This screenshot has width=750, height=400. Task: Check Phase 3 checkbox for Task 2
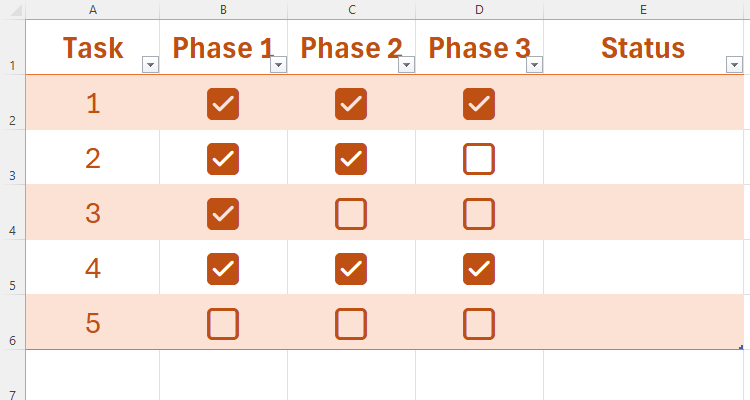479,159
